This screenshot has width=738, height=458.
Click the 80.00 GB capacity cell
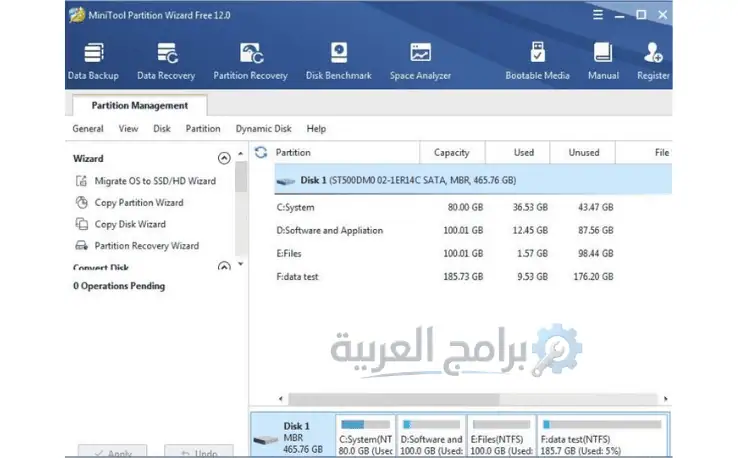coord(465,207)
